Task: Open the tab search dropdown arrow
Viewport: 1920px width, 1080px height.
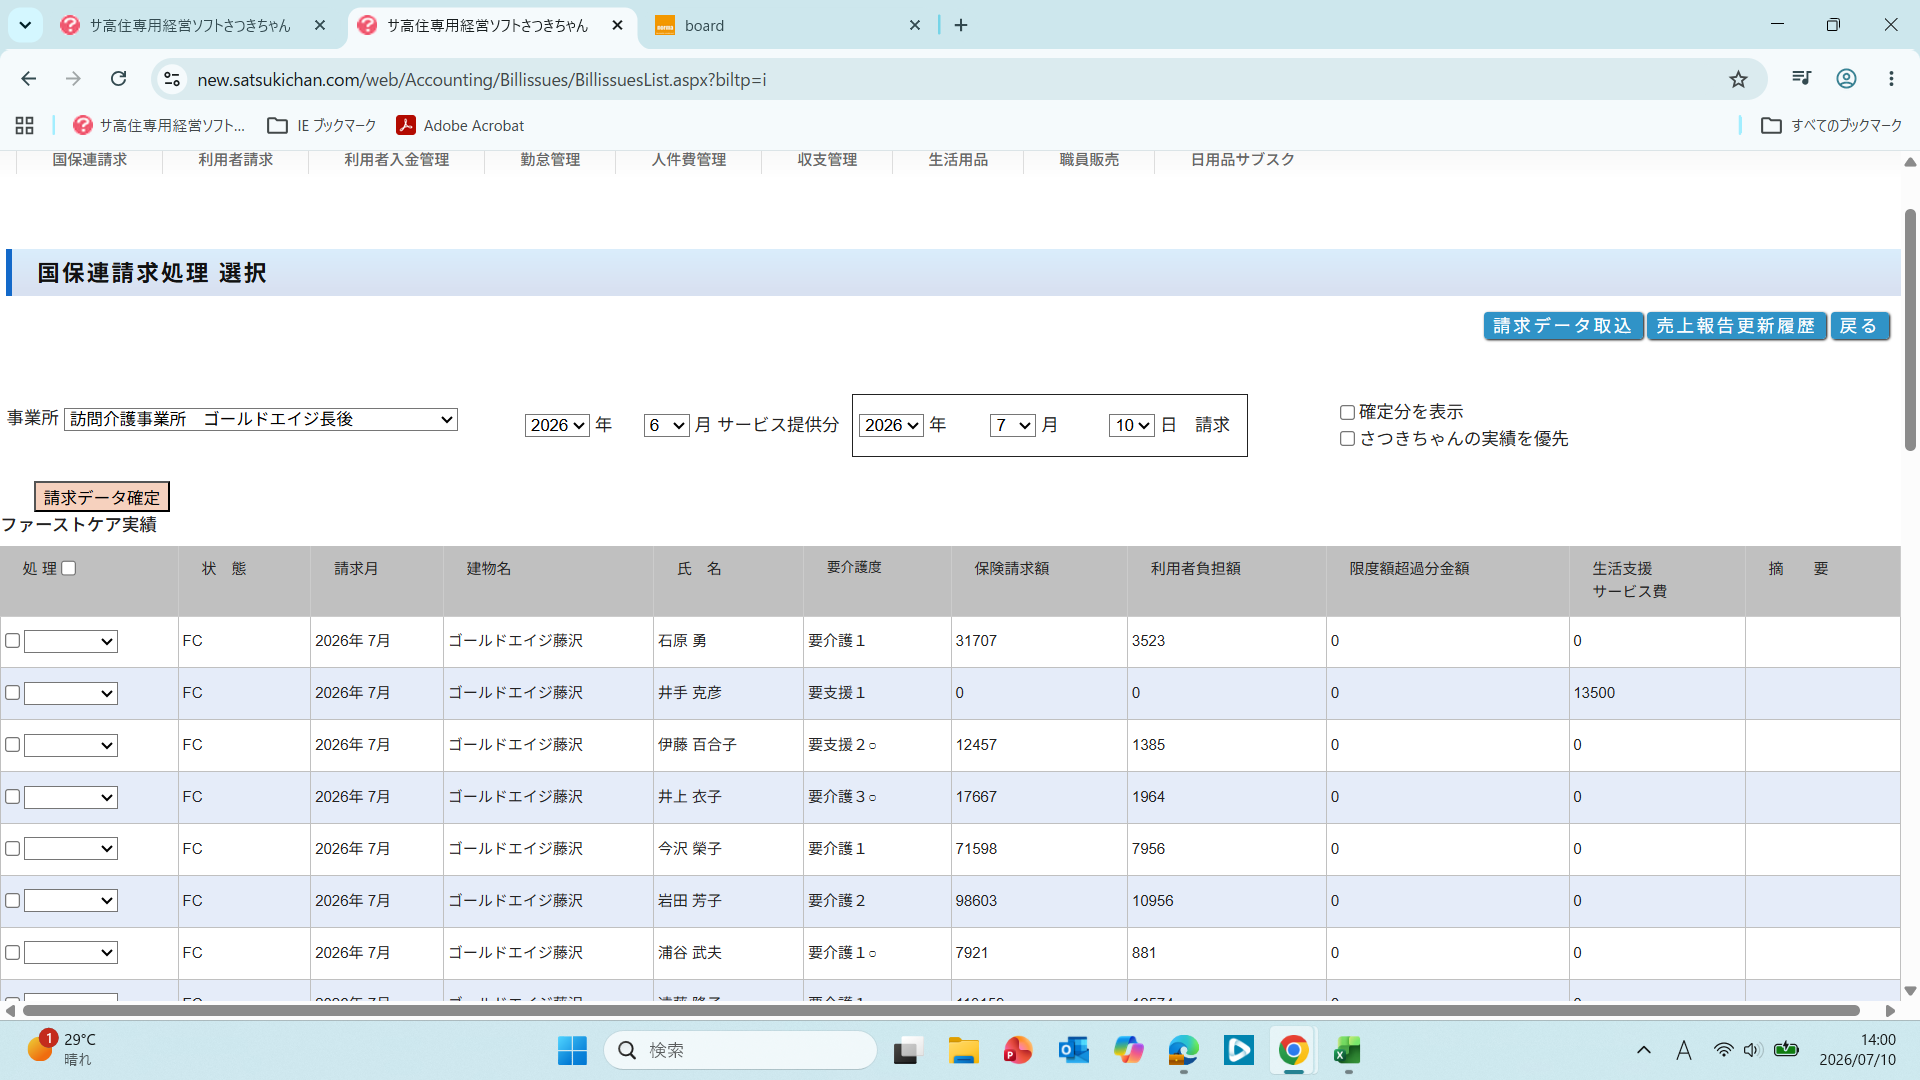Action: pyautogui.click(x=25, y=25)
